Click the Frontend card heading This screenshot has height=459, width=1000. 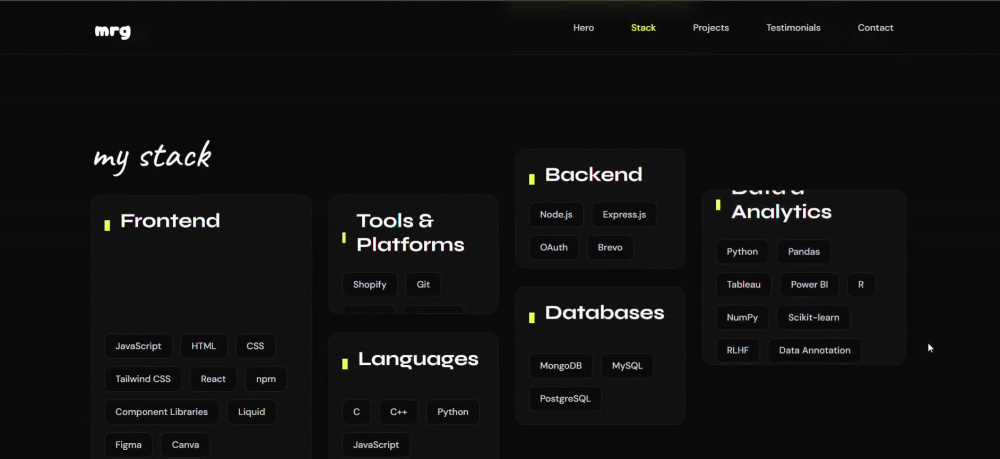[170, 221]
